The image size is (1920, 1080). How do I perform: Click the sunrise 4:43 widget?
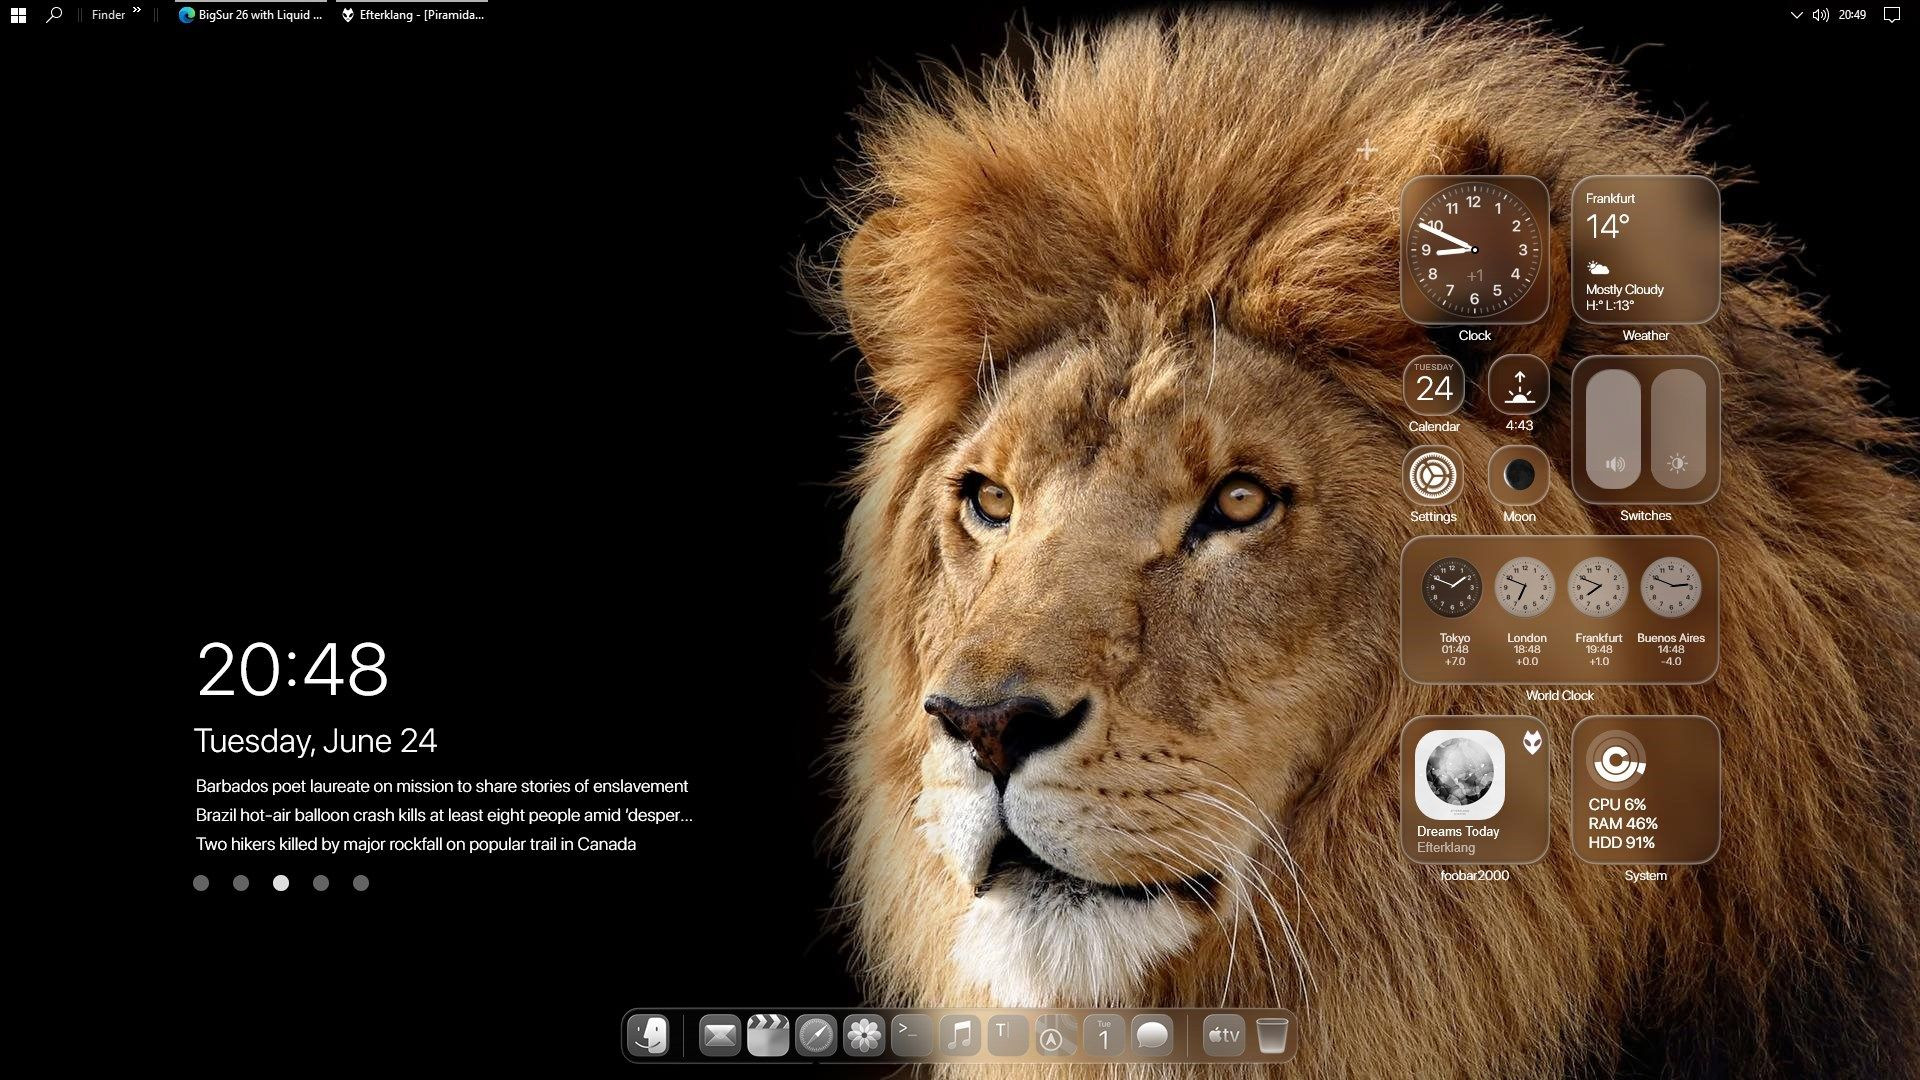click(x=1519, y=385)
